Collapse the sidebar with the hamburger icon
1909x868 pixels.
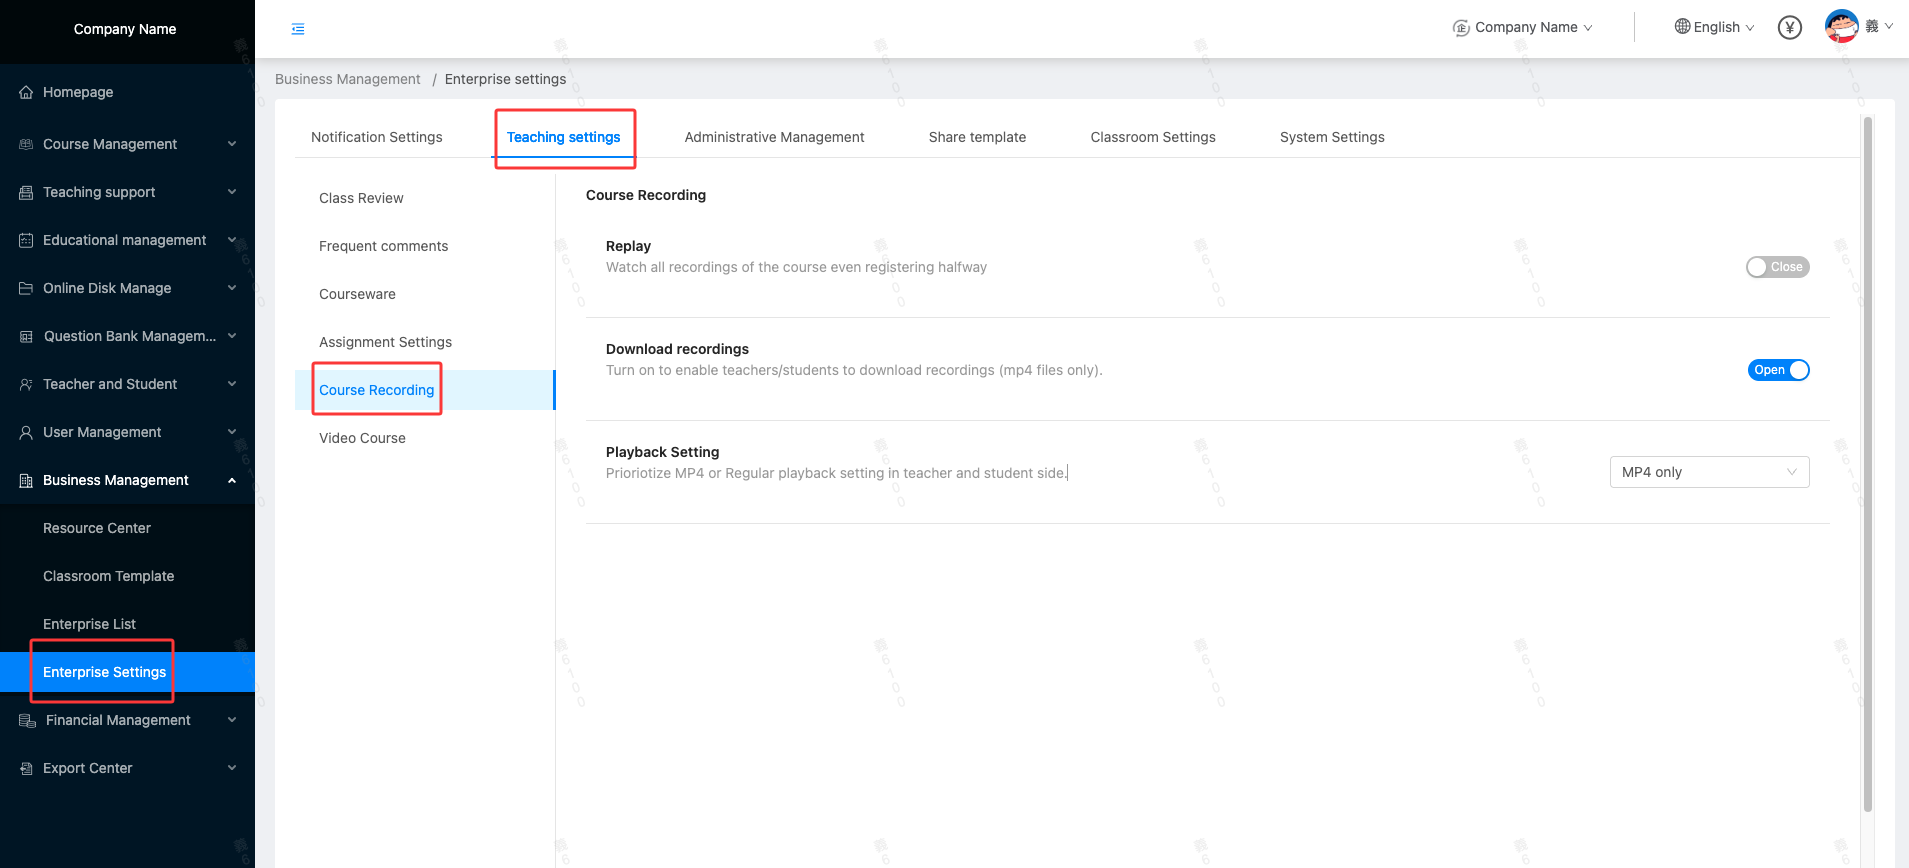298,29
